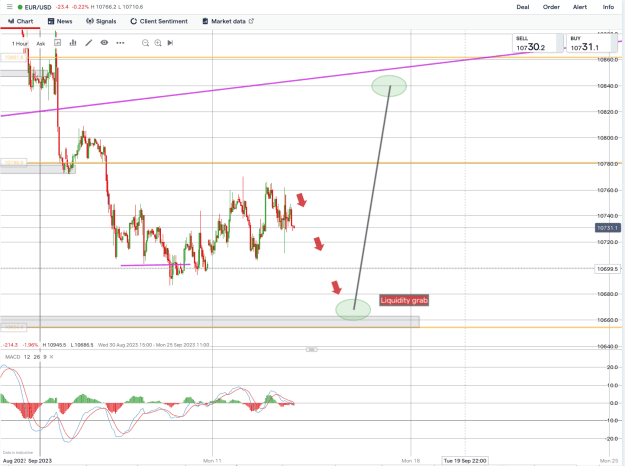The width and height of the screenshot is (625, 466).
Task: Open the 1 Hour timeframe dropdown
Action: [20, 43]
